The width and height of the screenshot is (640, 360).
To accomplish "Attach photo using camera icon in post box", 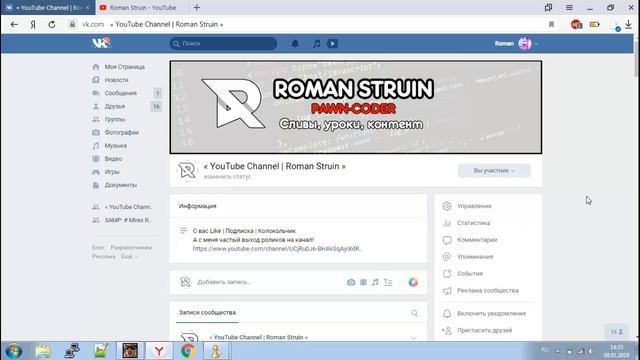I will pyautogui.click(x=351, y=282).
